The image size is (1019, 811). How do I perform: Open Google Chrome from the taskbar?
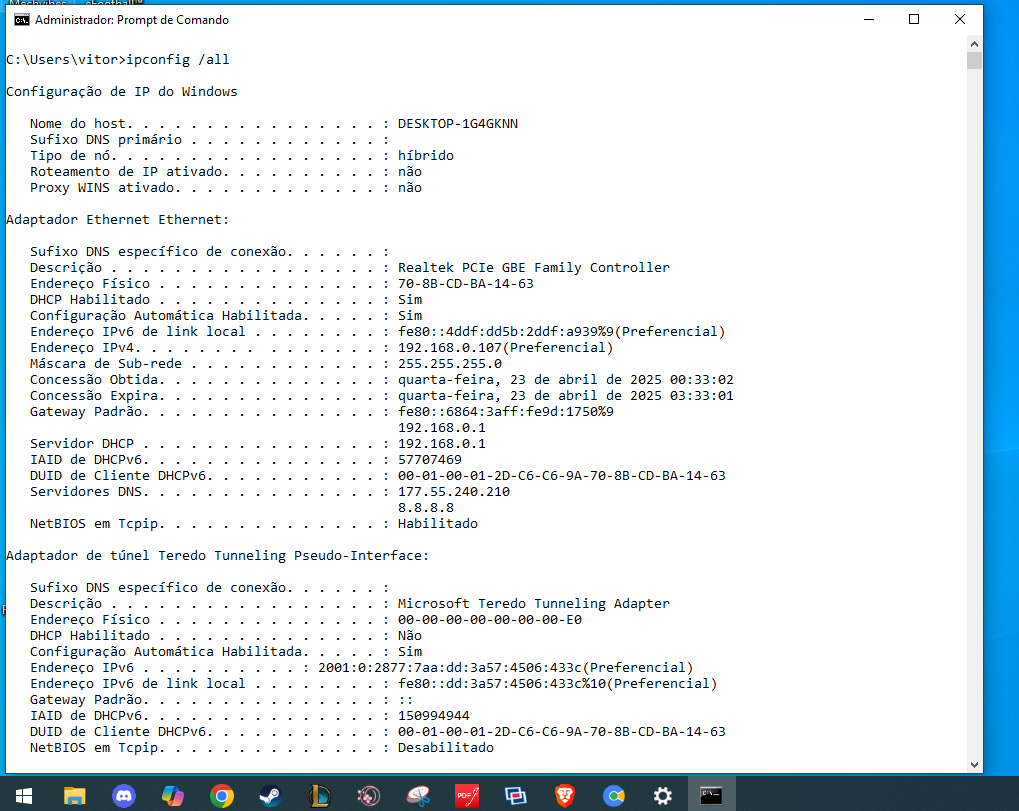222,795
